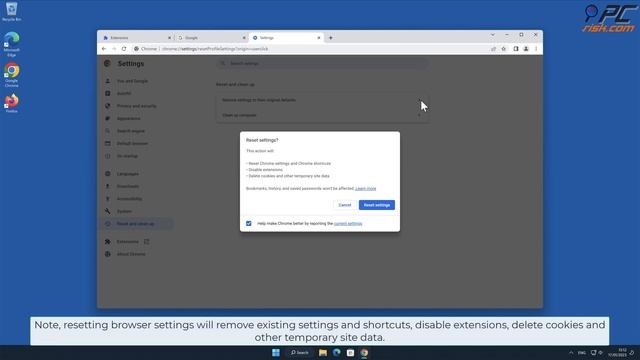Open Microsoft Edge desktop shortcut
Image resolution: width=640 pixels, height=360 pixels.
click(11, 44)
